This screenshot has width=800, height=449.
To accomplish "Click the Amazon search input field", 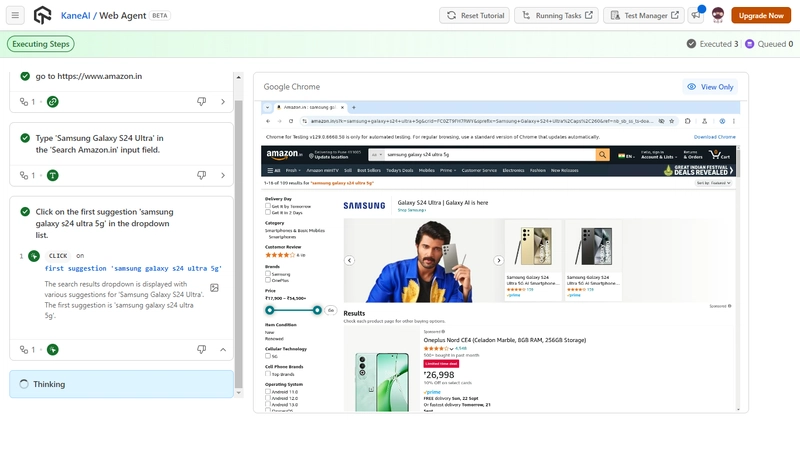I will click(x=490, y=155).
